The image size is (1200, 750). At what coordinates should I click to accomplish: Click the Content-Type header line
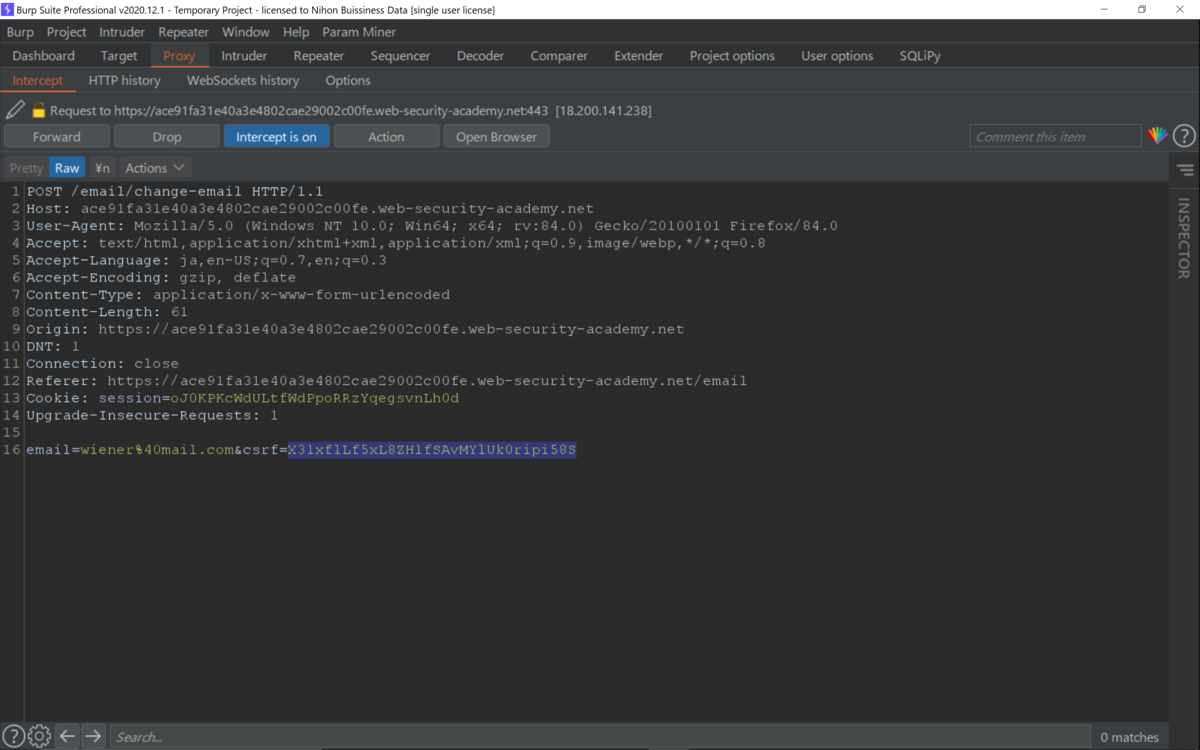click(x=238, y=295)
